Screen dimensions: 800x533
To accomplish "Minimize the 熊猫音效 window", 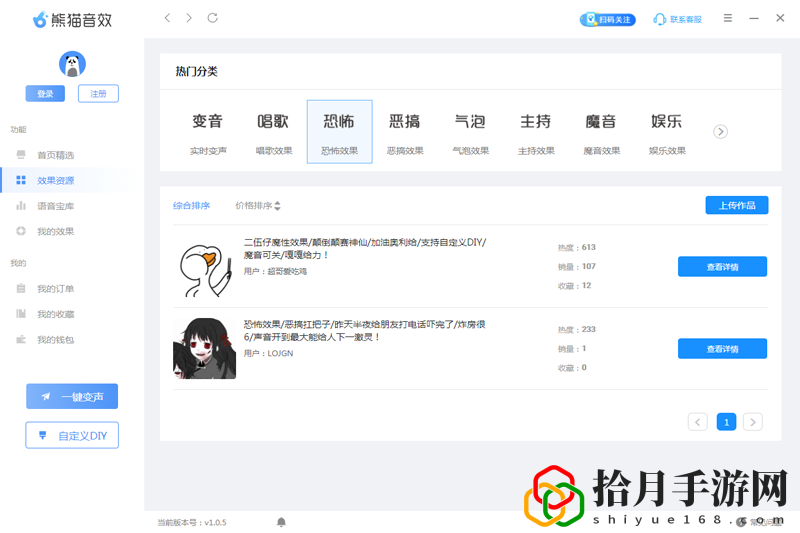I will (754, 18).
